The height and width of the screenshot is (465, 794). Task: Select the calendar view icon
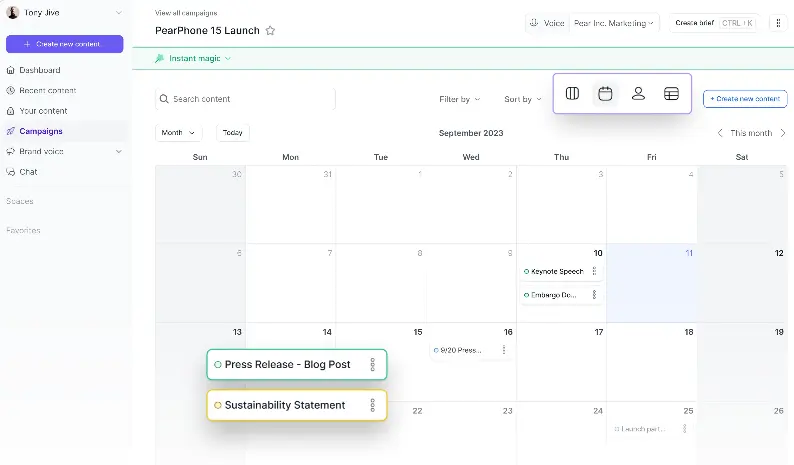tap(605, 94)
